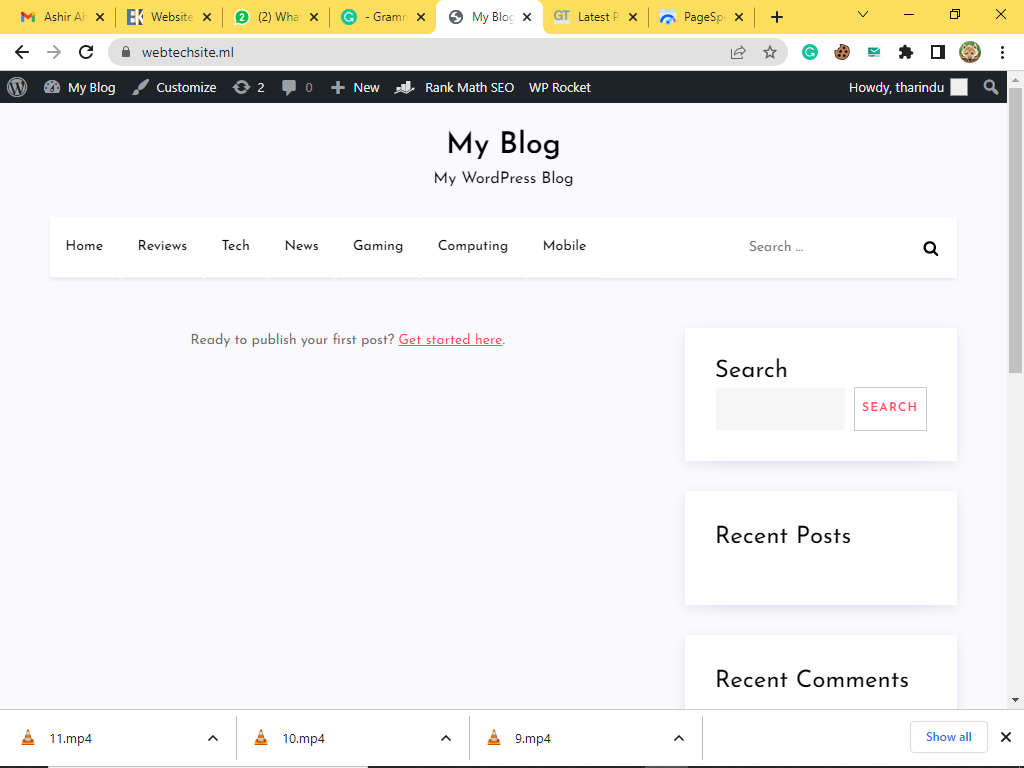
Task: Open the Mobile navigation item
Action: click(564, 246)
